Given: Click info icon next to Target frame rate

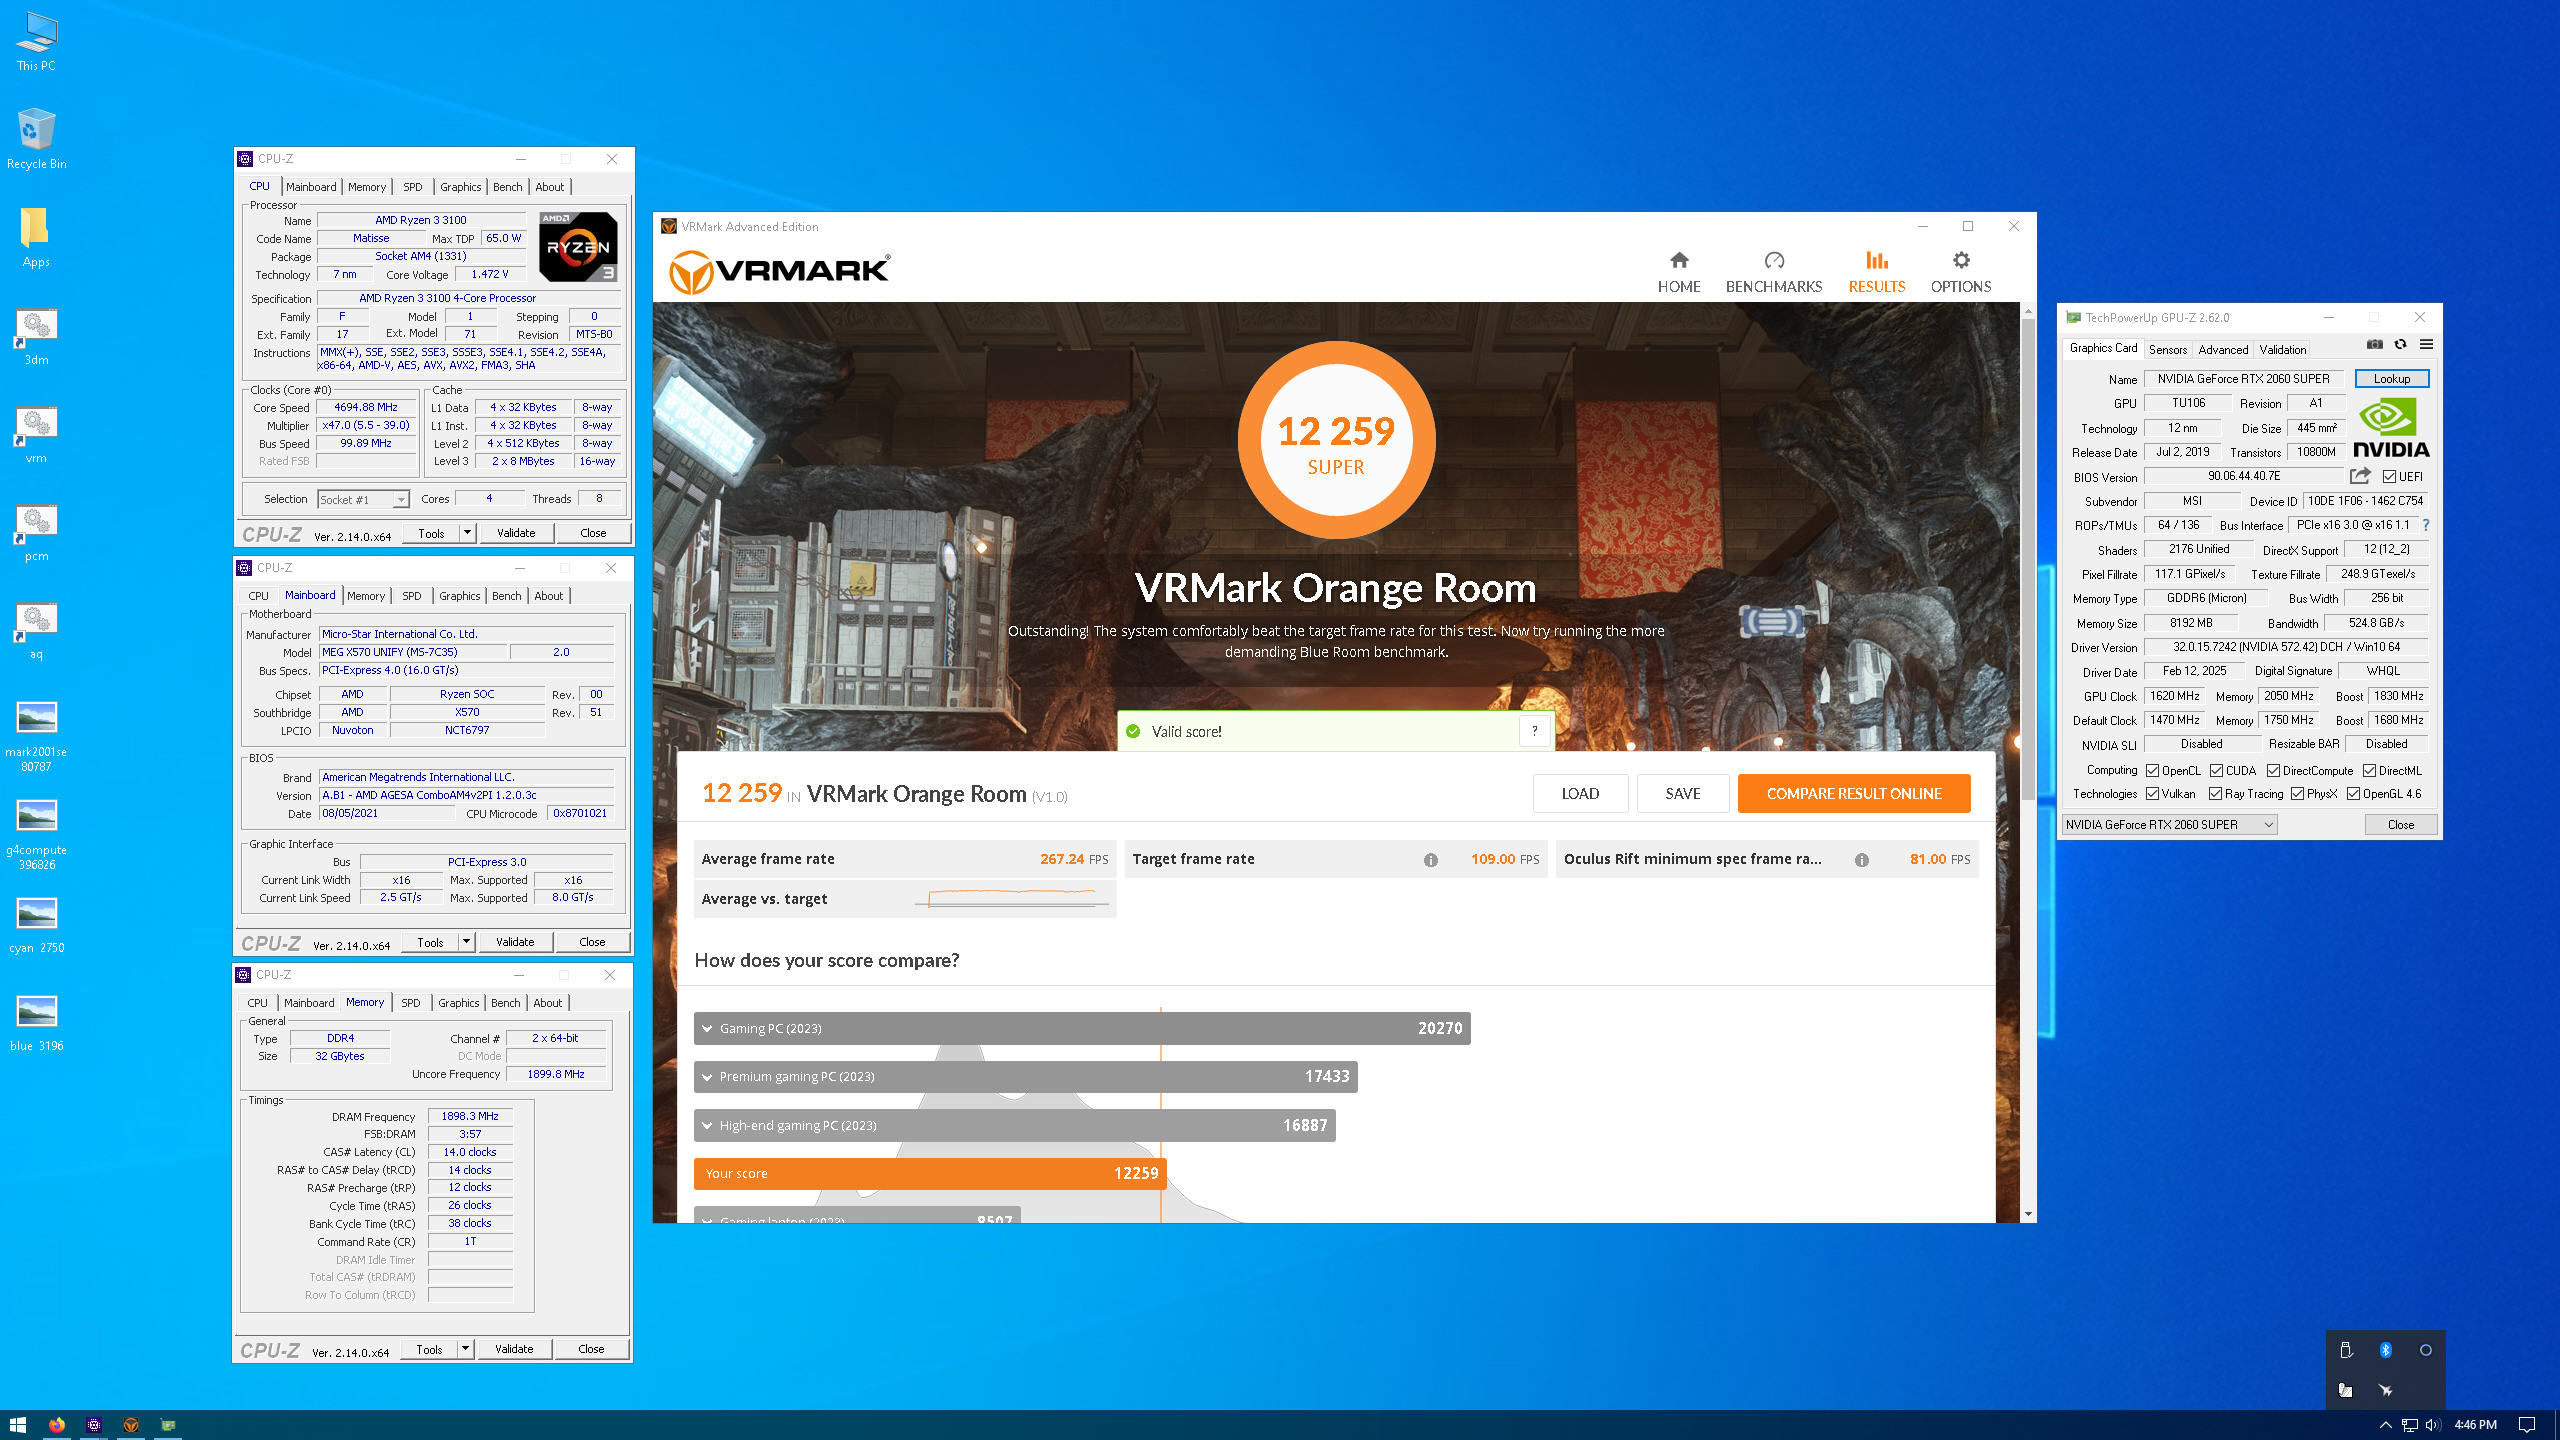Looking at the screenshot, I should tap(1431, 860).
